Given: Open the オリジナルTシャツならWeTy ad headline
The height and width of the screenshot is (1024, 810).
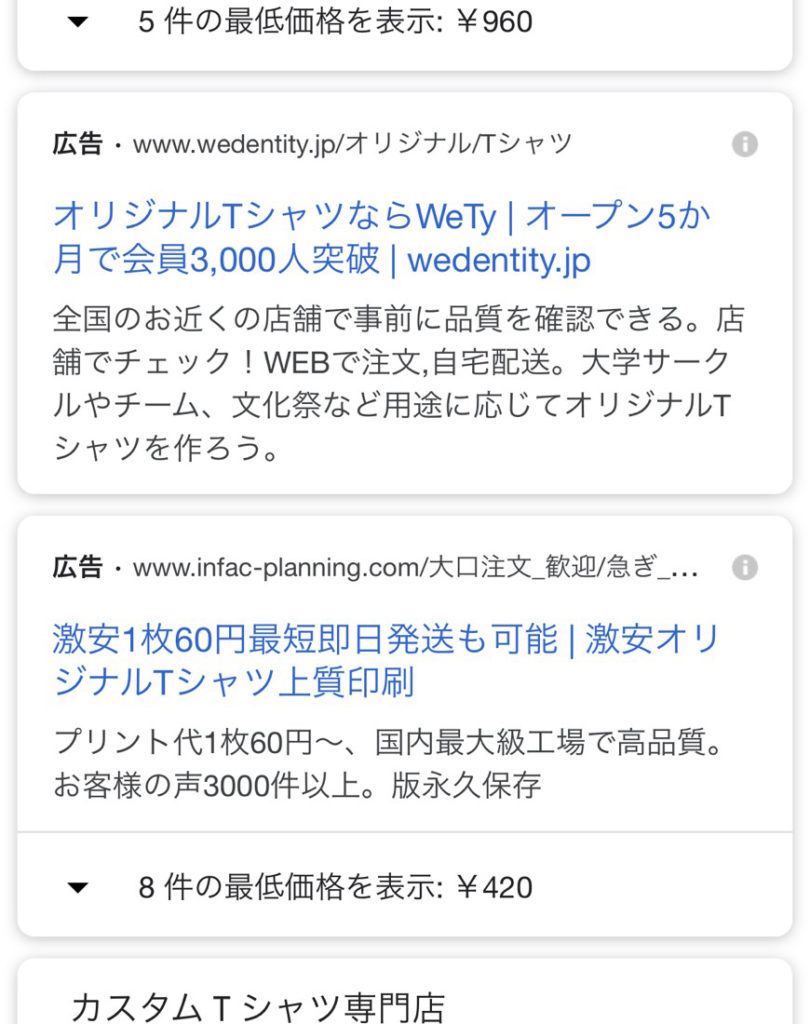Looking at the screenshot, I should (381, 238).
